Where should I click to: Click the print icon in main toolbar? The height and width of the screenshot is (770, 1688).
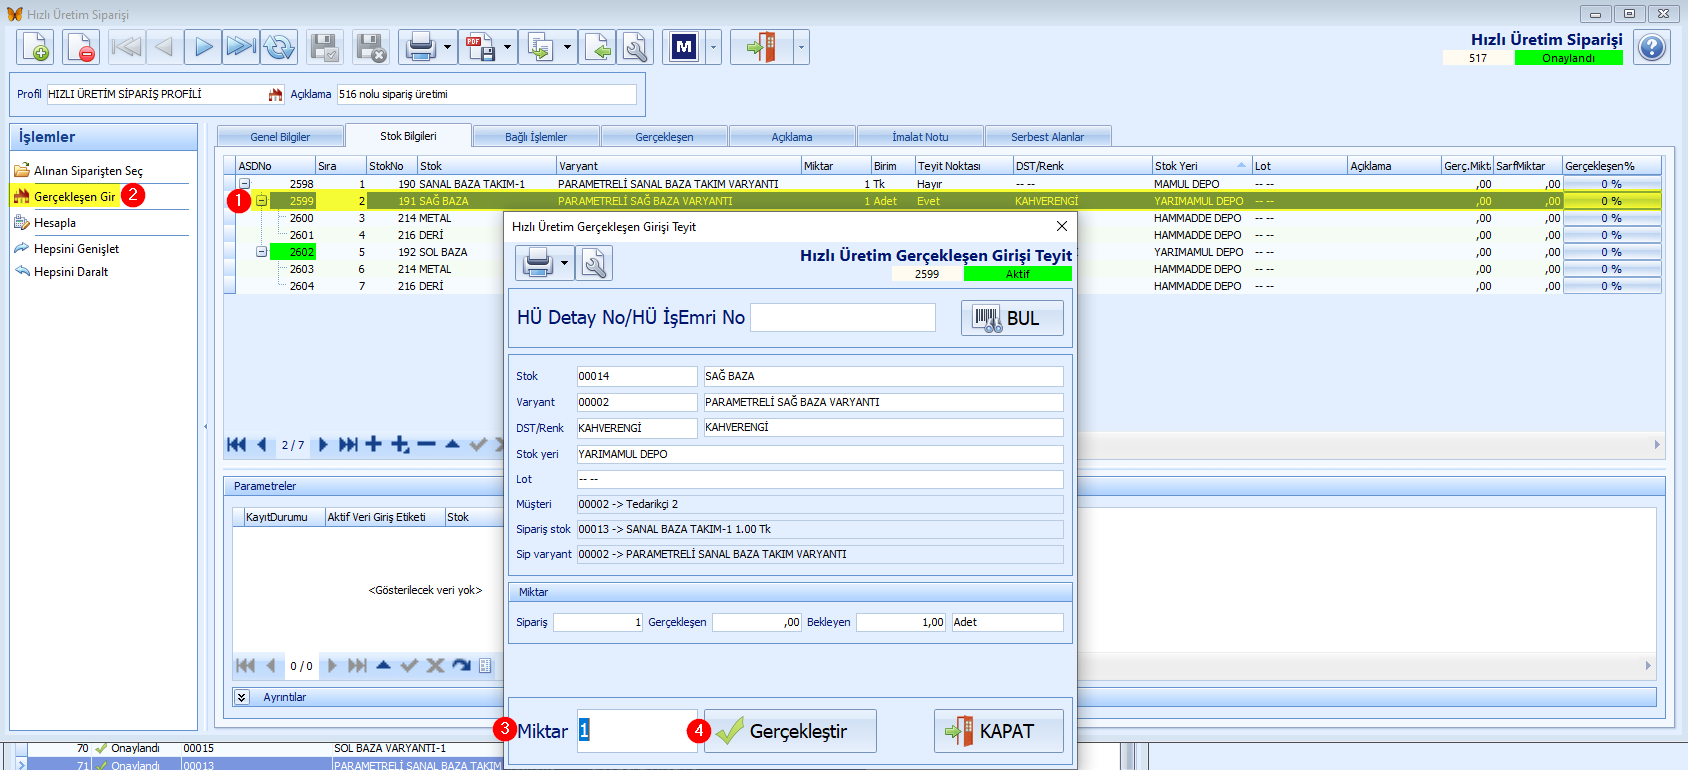coord(421,47)
